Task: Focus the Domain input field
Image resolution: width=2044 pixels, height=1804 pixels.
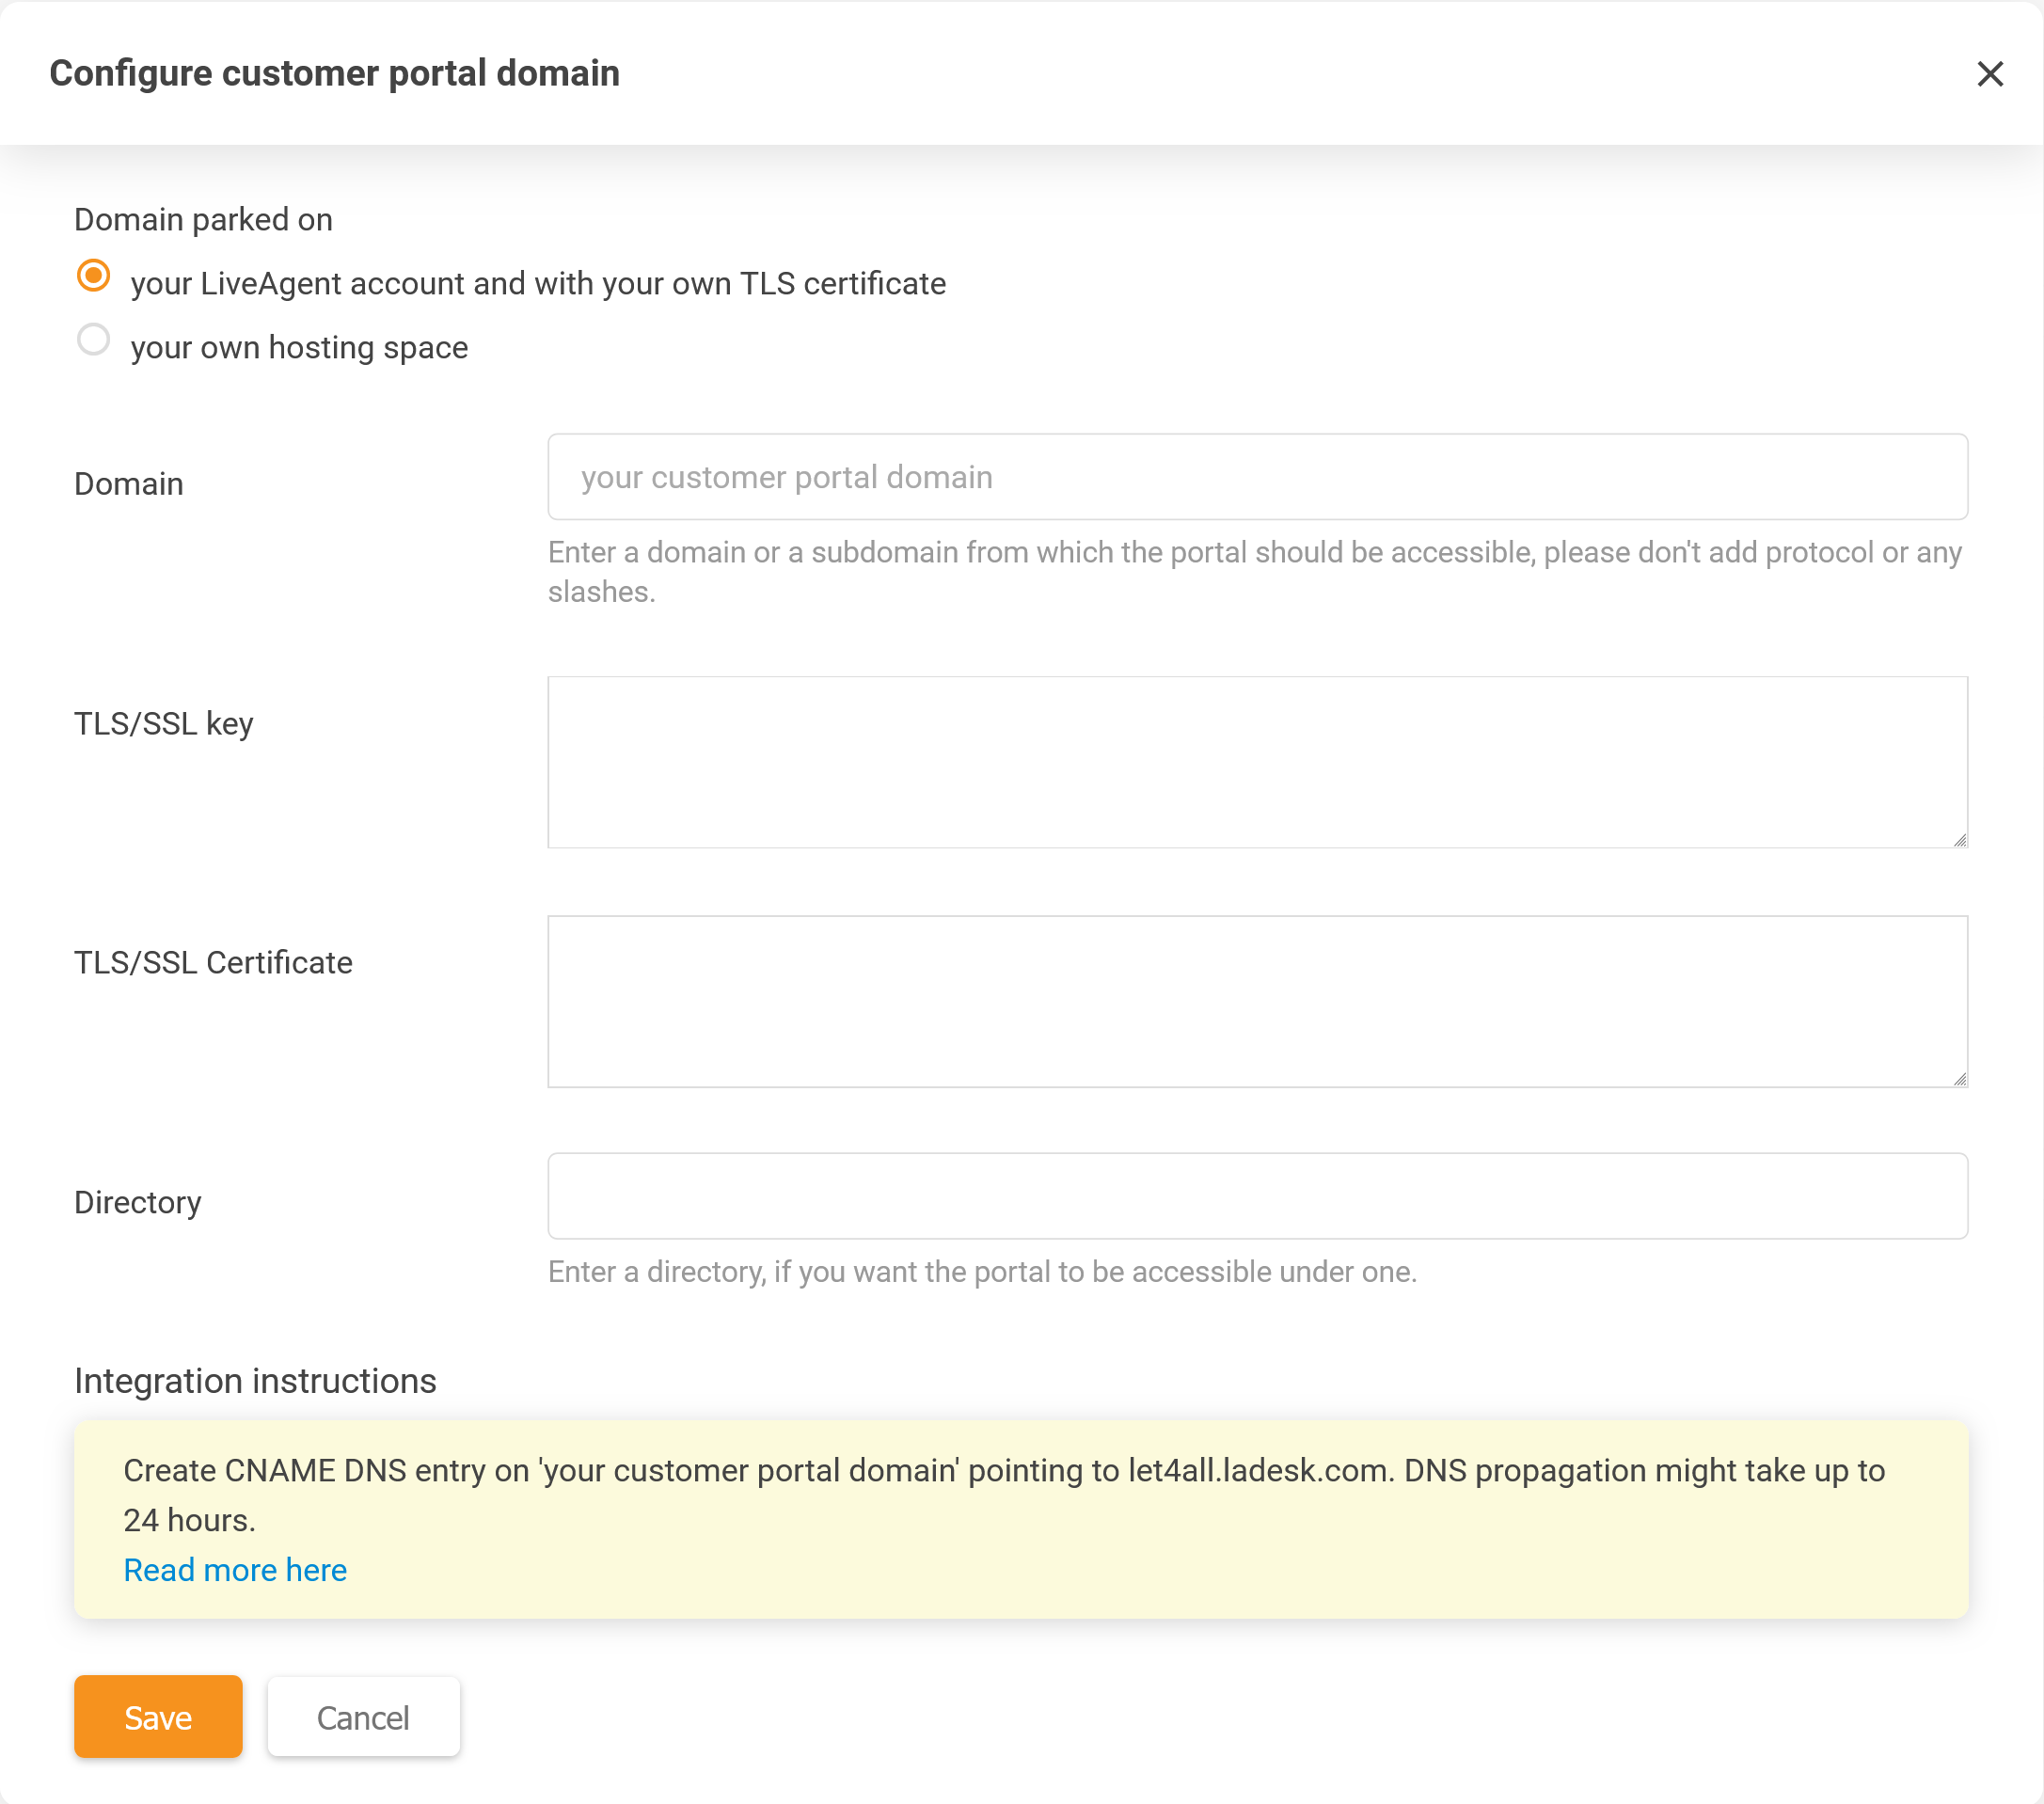Action: click(1257, 477)
